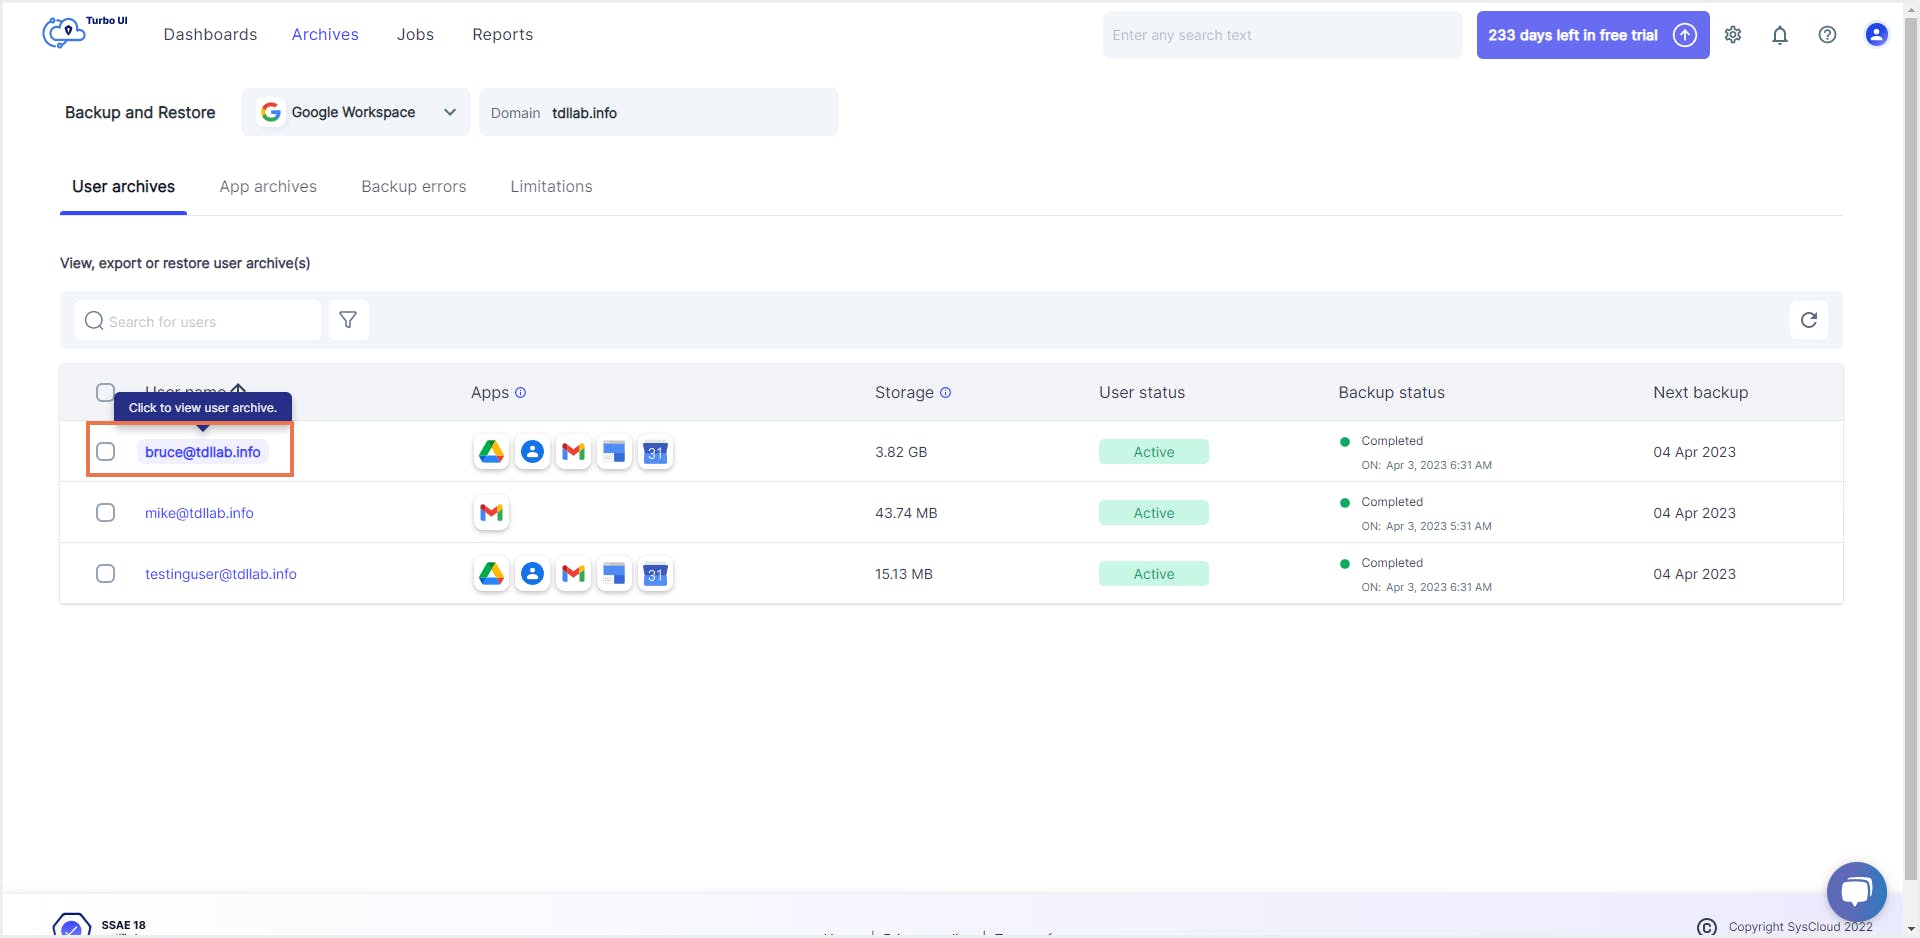
Task: Click the Backup status column header
Action: click(1391, 393)
